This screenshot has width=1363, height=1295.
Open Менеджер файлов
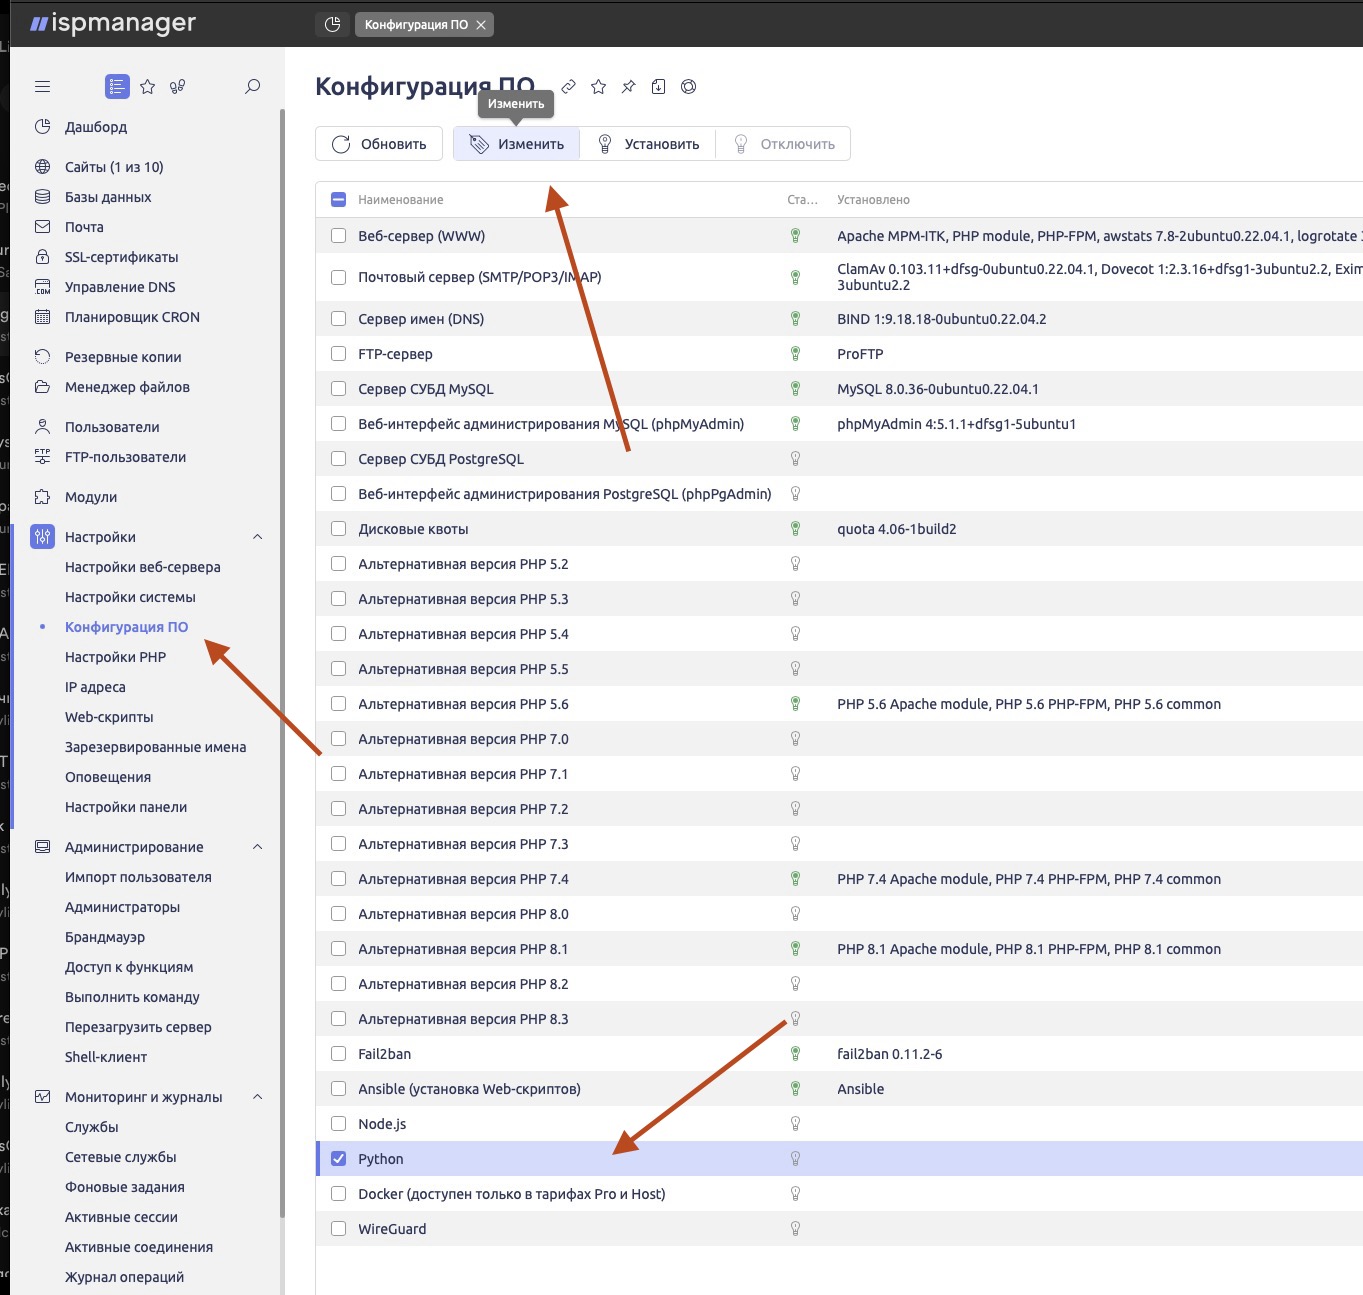127,387
